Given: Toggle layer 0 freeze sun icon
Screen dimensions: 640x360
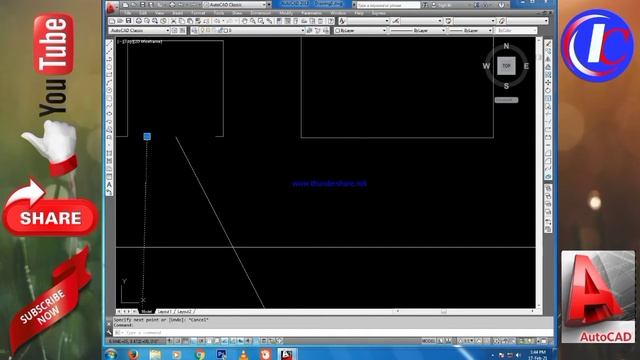Looking at the screenshot, I should click(x=207, y=31).
